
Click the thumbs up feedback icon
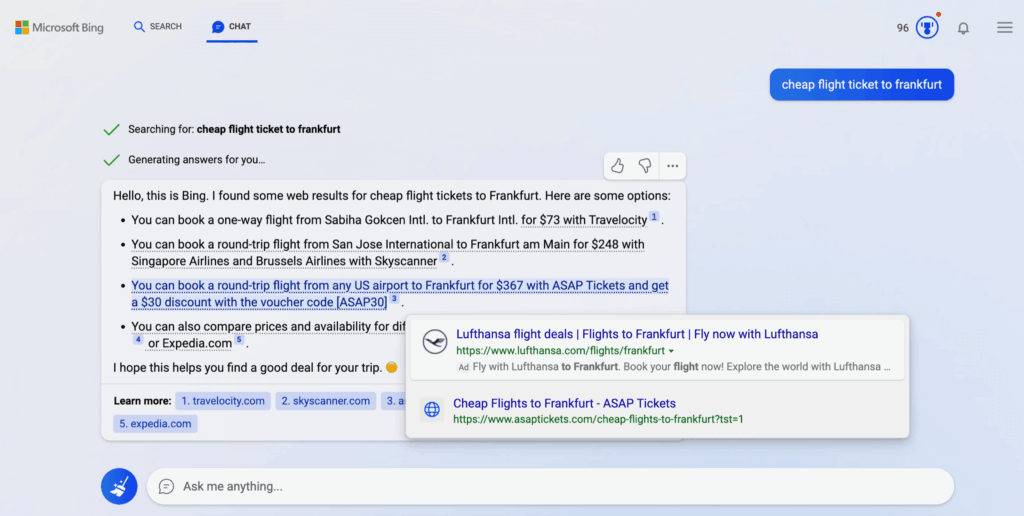click(x=617, y=166)
